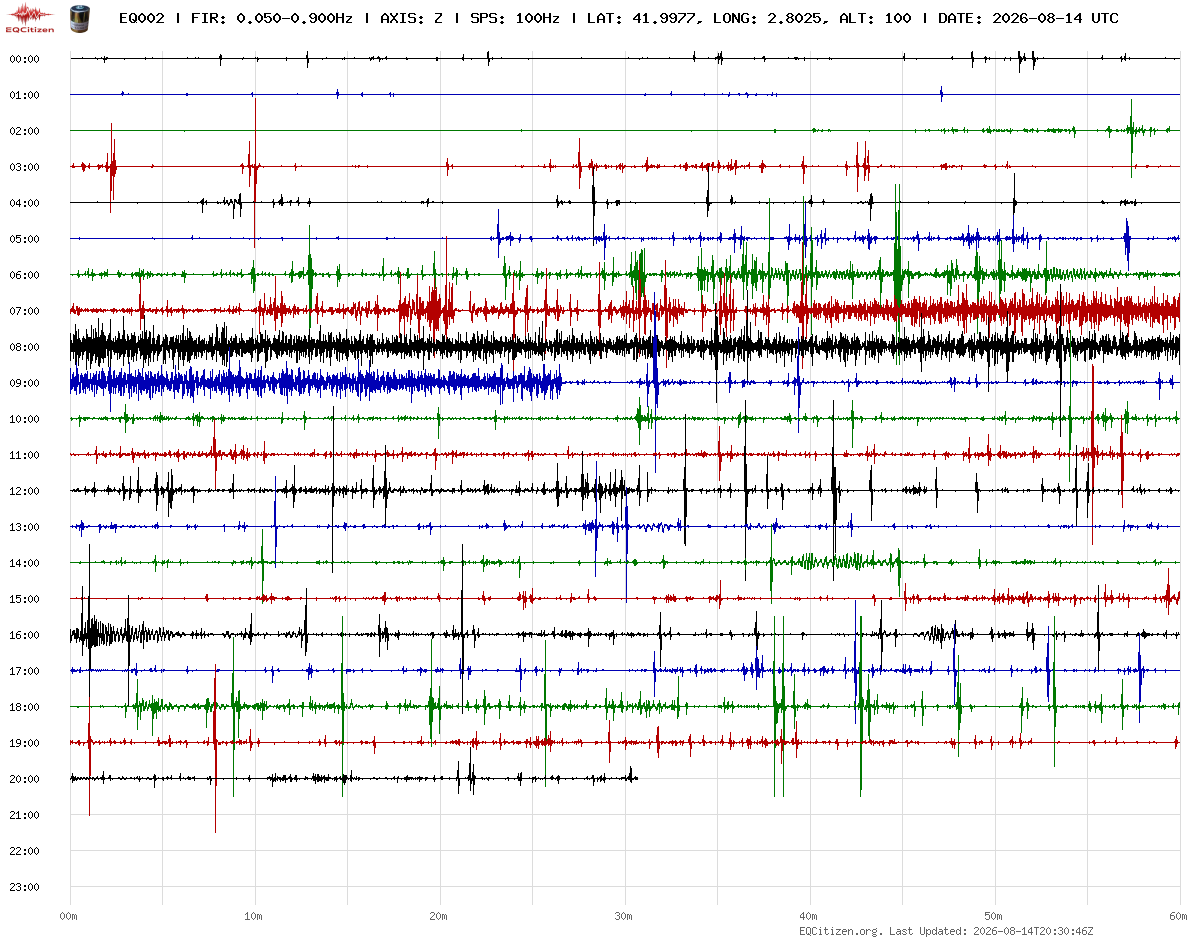Click the 20:00 hour label

point(24,779)
